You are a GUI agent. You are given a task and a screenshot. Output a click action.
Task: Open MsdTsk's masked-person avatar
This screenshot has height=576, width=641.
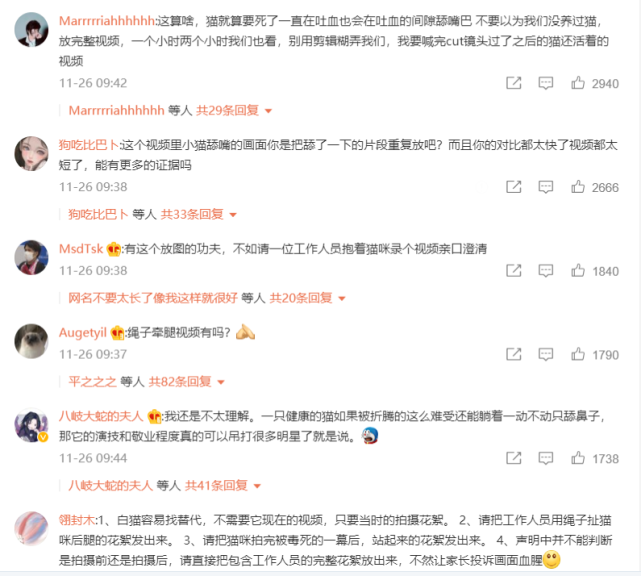point(31,257)
